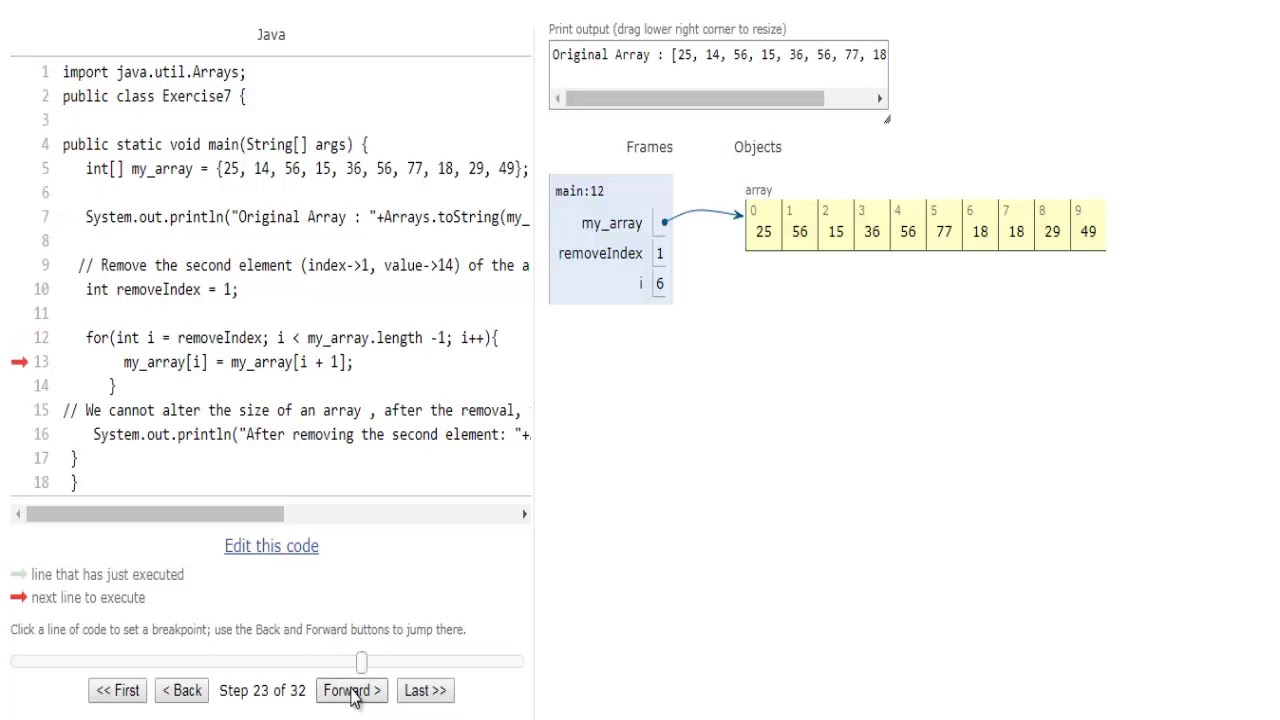This screenshot has width=1280, height=720.
Task: Click the code pane horizontal scrollbar thumb
Action: 155,514
